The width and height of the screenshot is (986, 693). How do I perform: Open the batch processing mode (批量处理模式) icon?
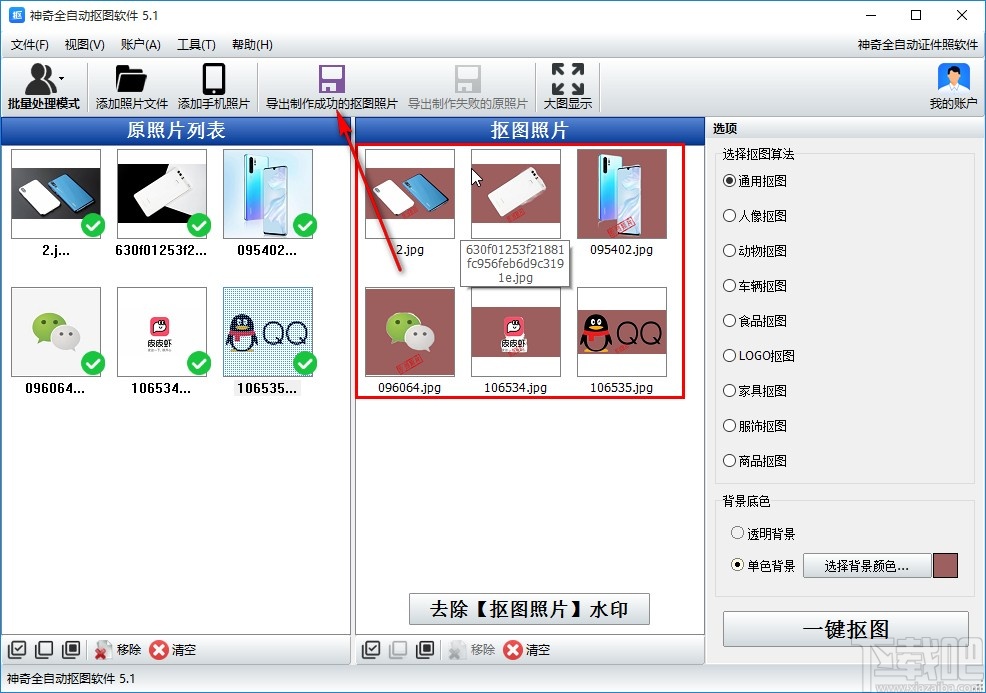click(x=40, y=79)
